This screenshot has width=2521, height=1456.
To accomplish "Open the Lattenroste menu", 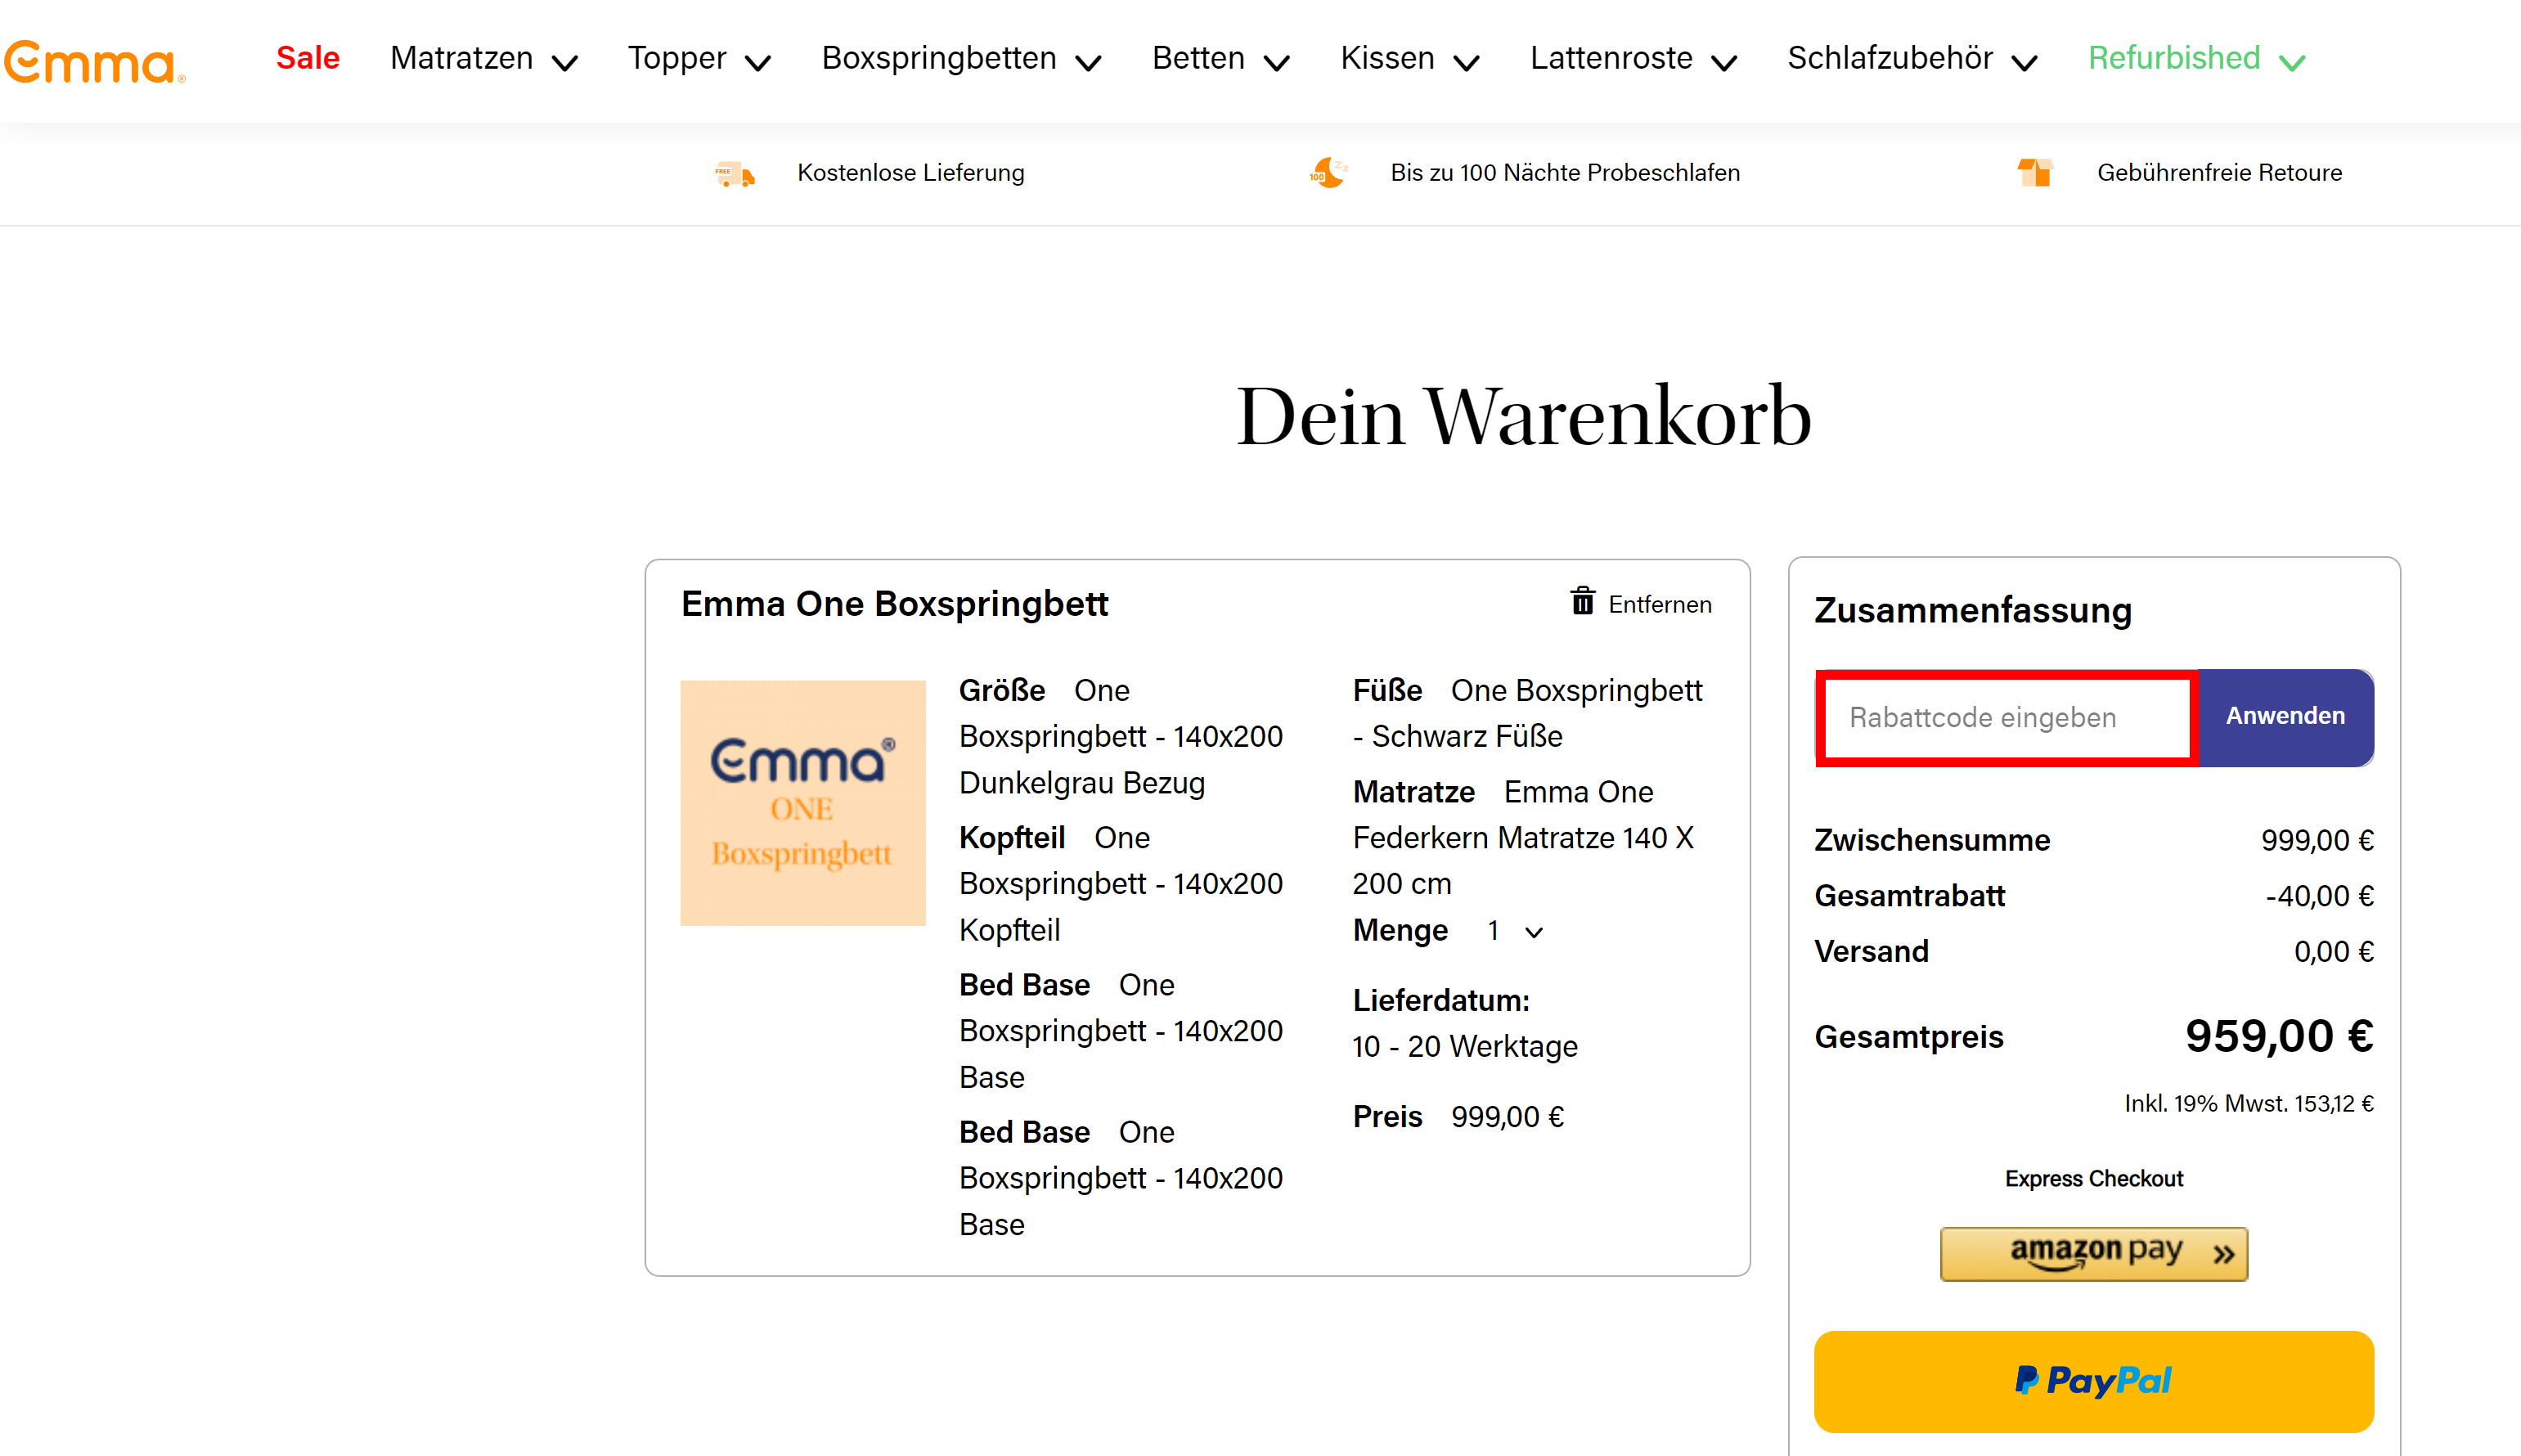I will [x=1611, y=58].
